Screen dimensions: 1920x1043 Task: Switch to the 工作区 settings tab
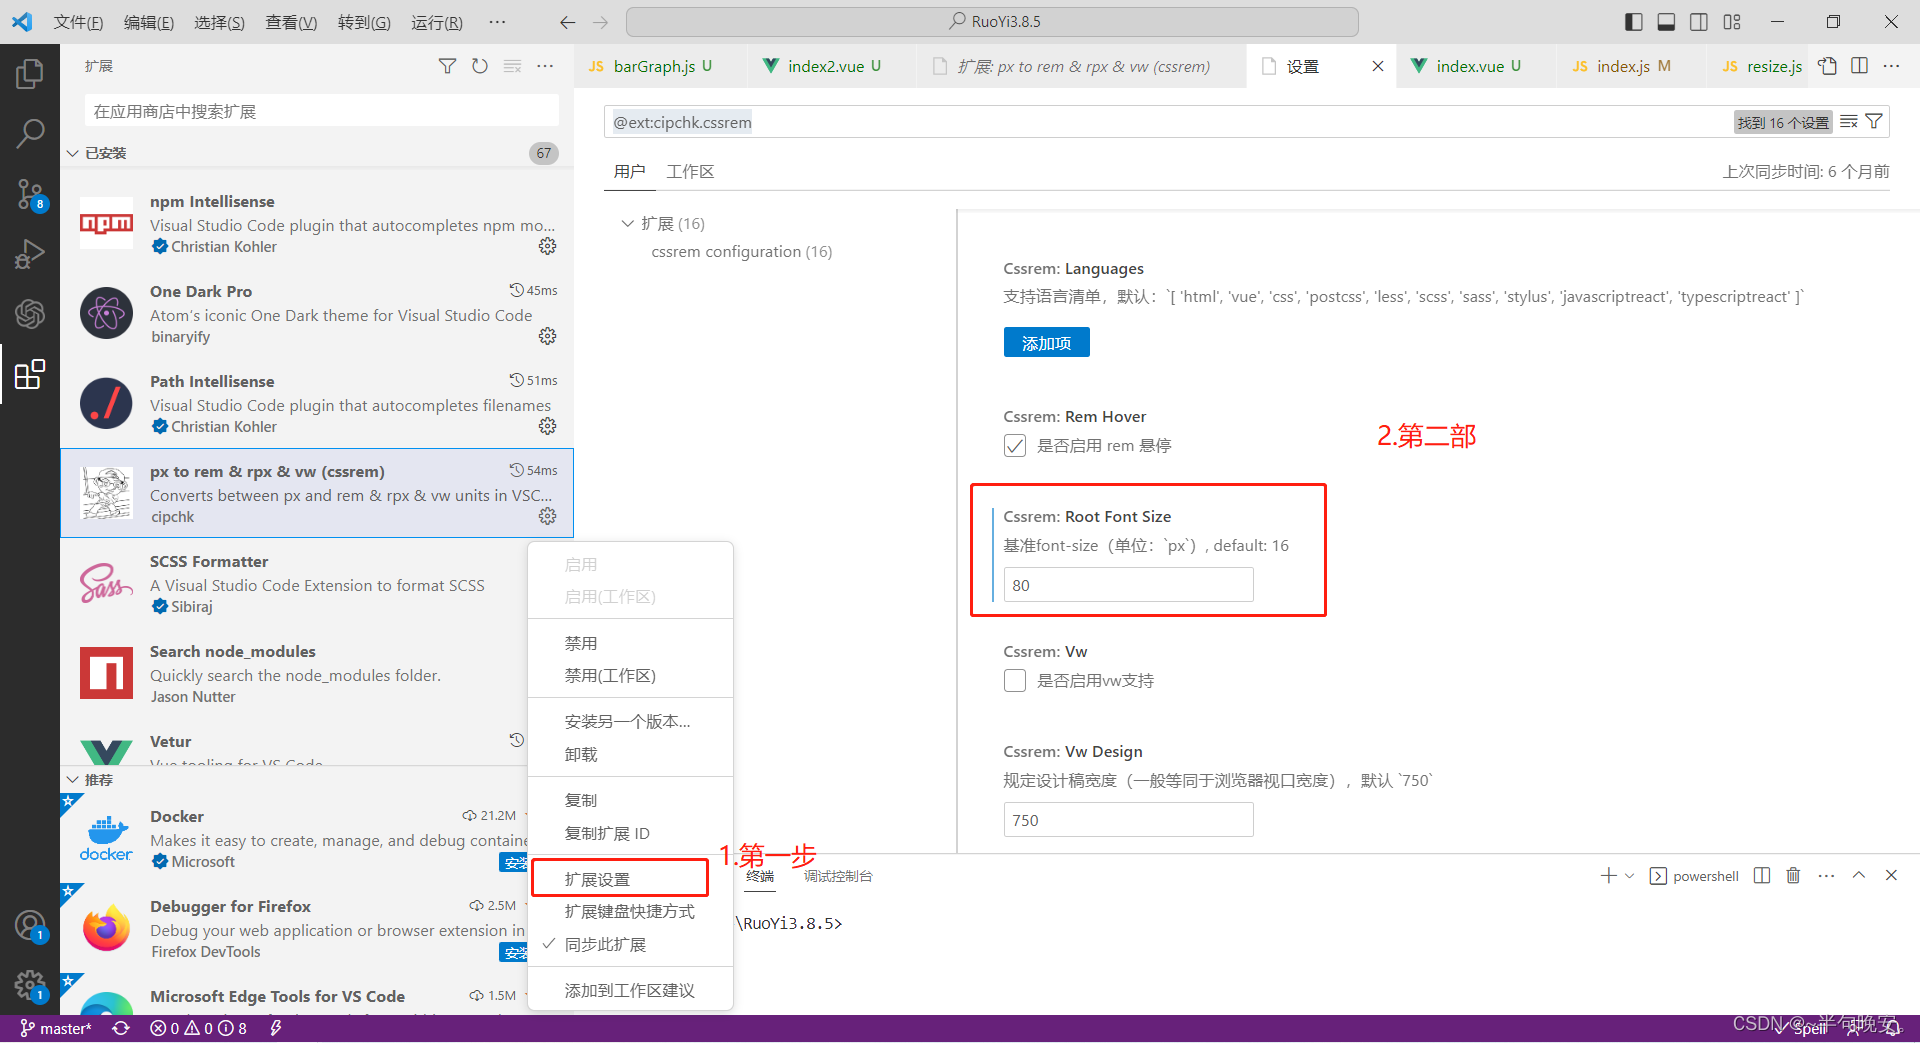pyautogui.click(x=690, y=172)
